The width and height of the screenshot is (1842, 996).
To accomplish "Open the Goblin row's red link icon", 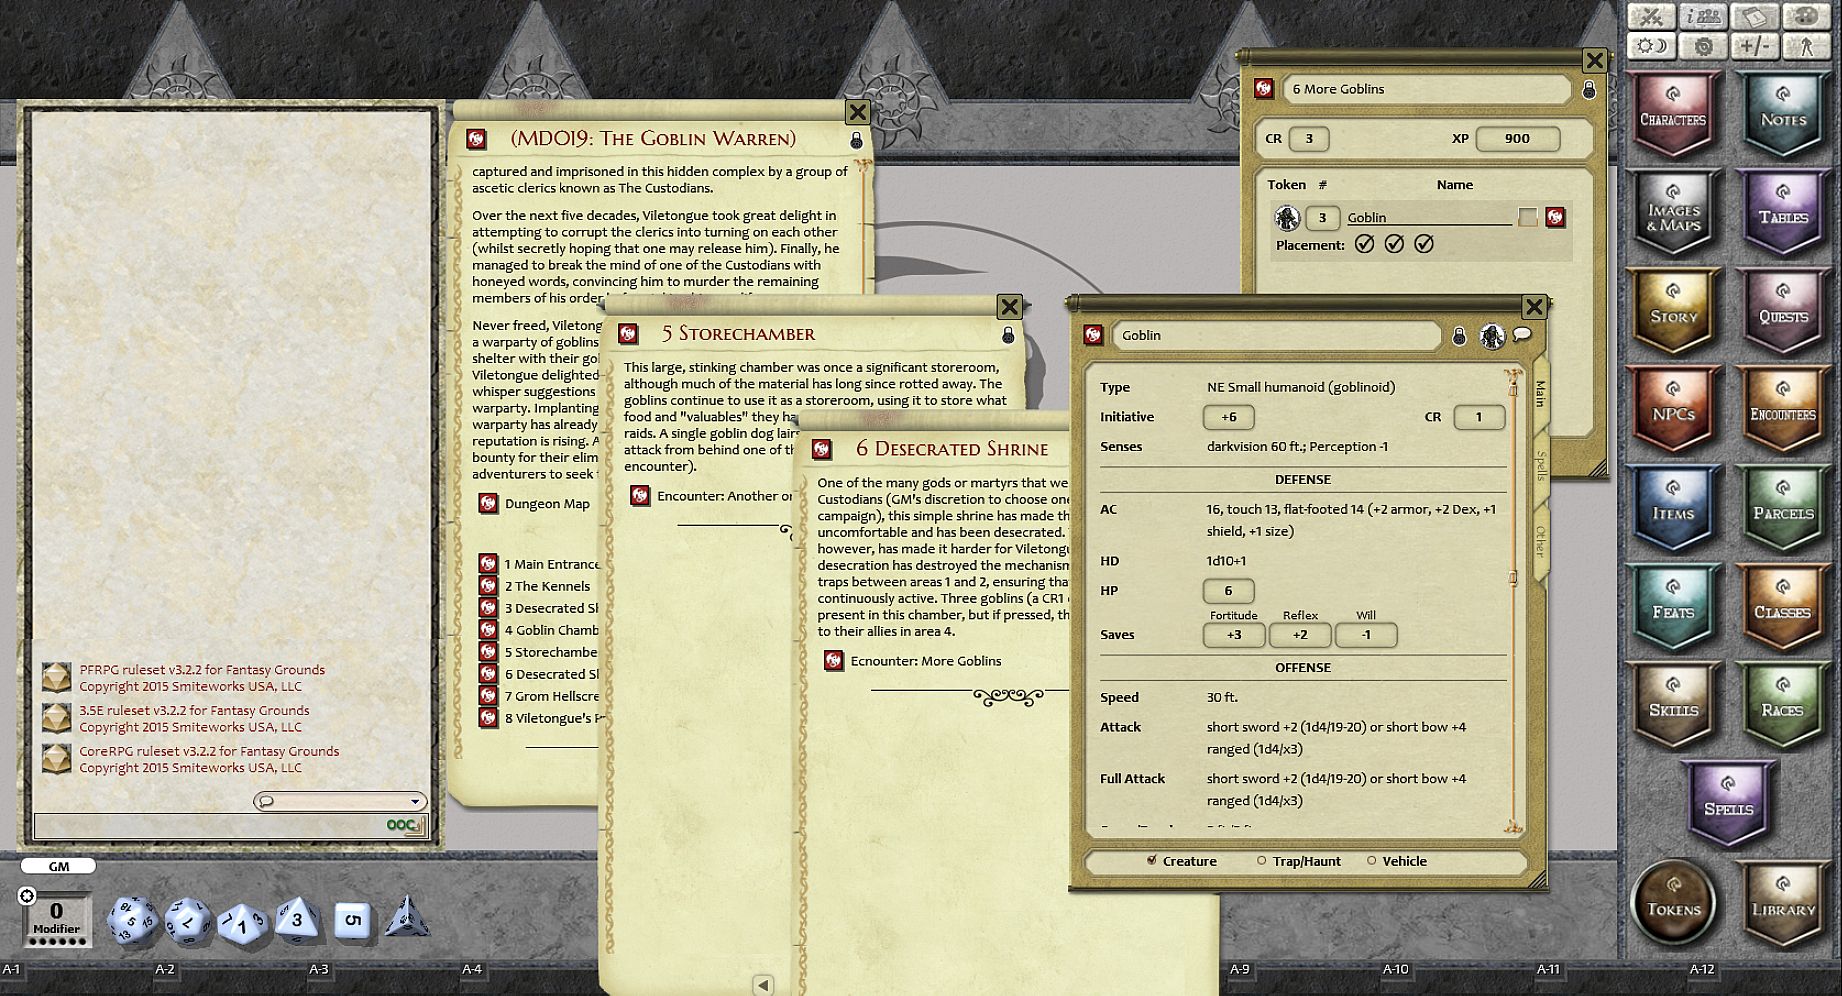I will (1555, 217).
